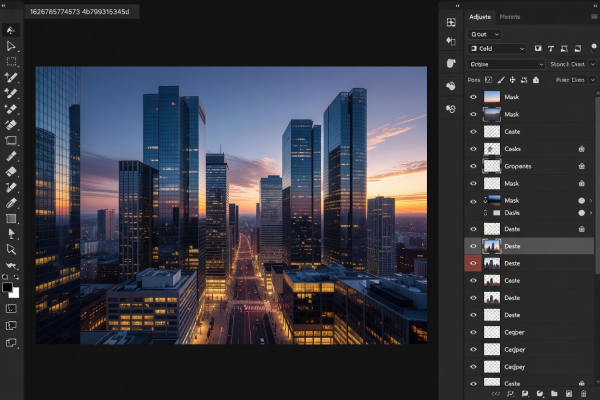Viewport: 600px width, 400px height.
Task: Select the layer named Cejpey
Action: pyautogui.click(x=514, y=367)
